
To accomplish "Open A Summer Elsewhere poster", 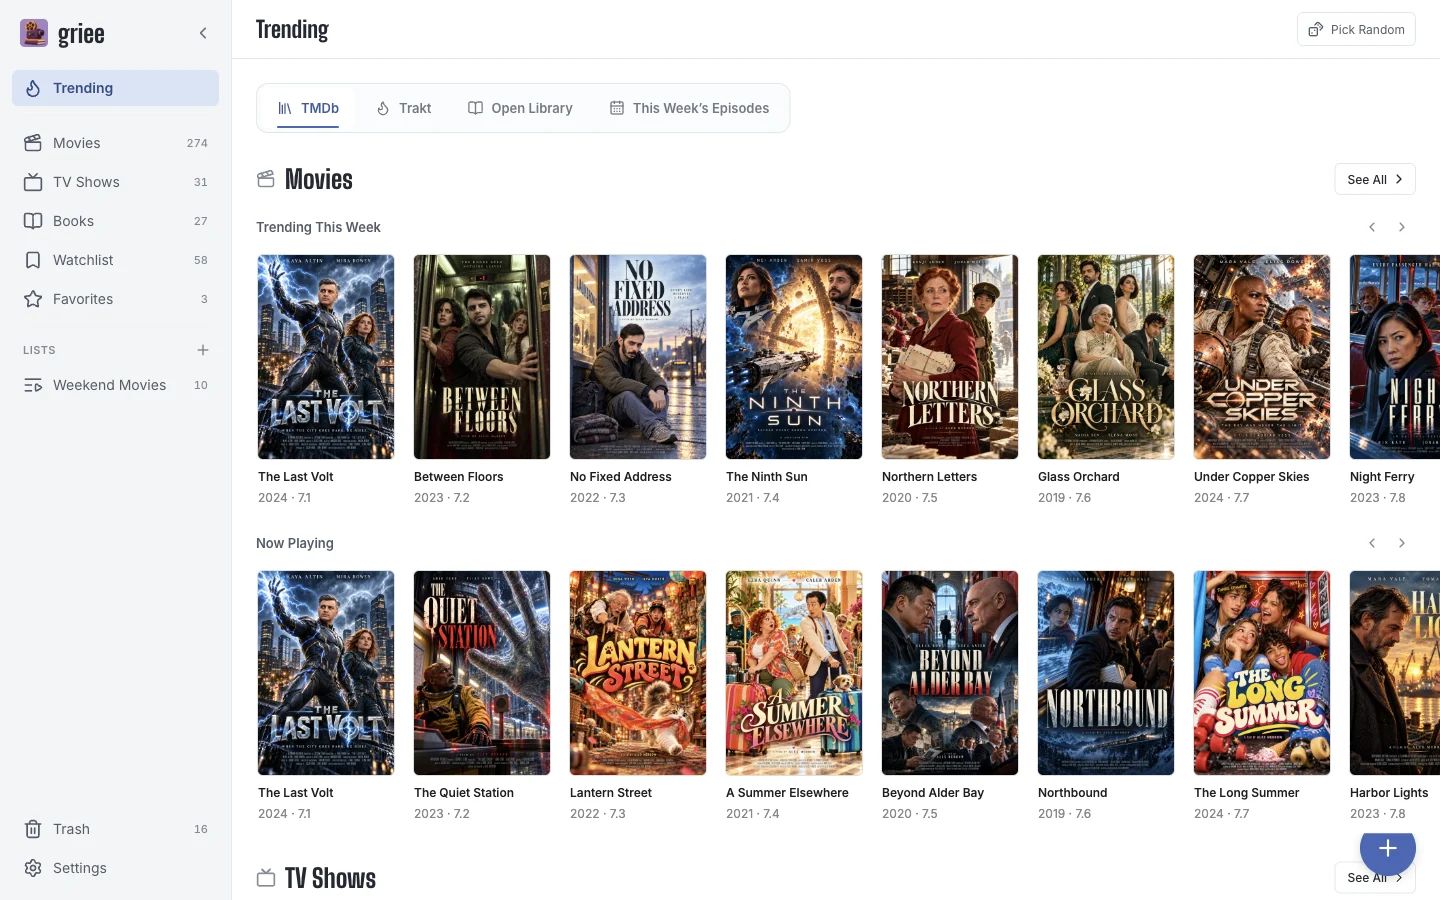I will 794,673.
